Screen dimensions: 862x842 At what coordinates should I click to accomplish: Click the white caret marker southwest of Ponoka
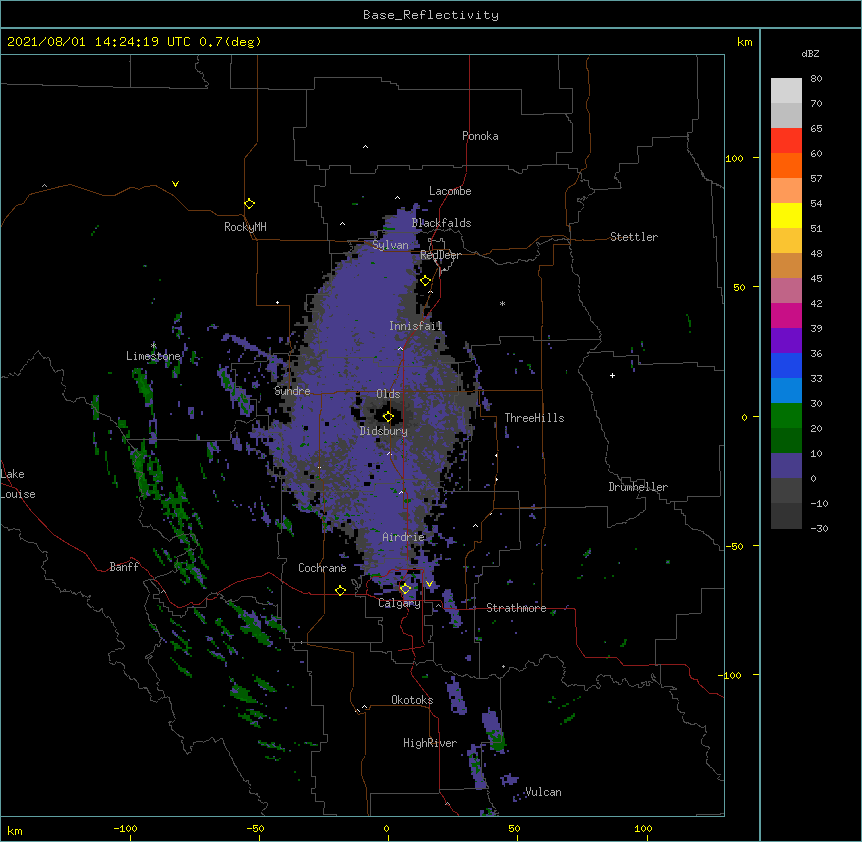click(x=366, y=147)
